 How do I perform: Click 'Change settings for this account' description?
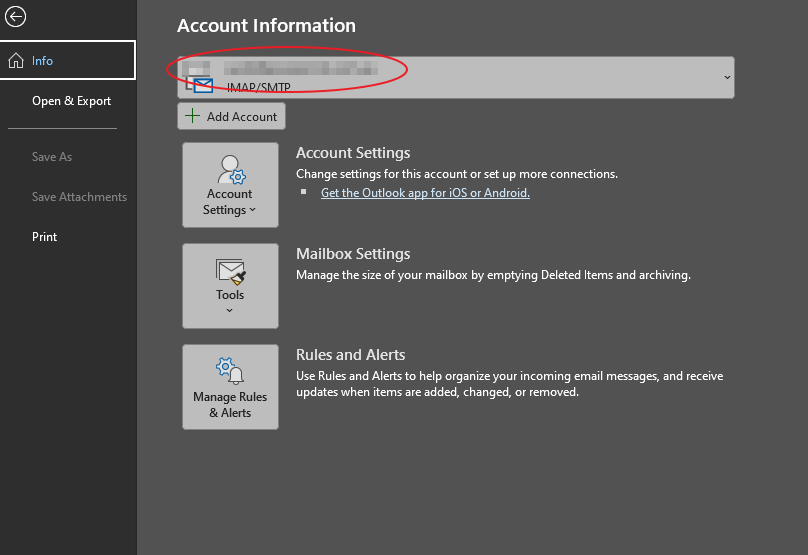click(x=457, y=174)
